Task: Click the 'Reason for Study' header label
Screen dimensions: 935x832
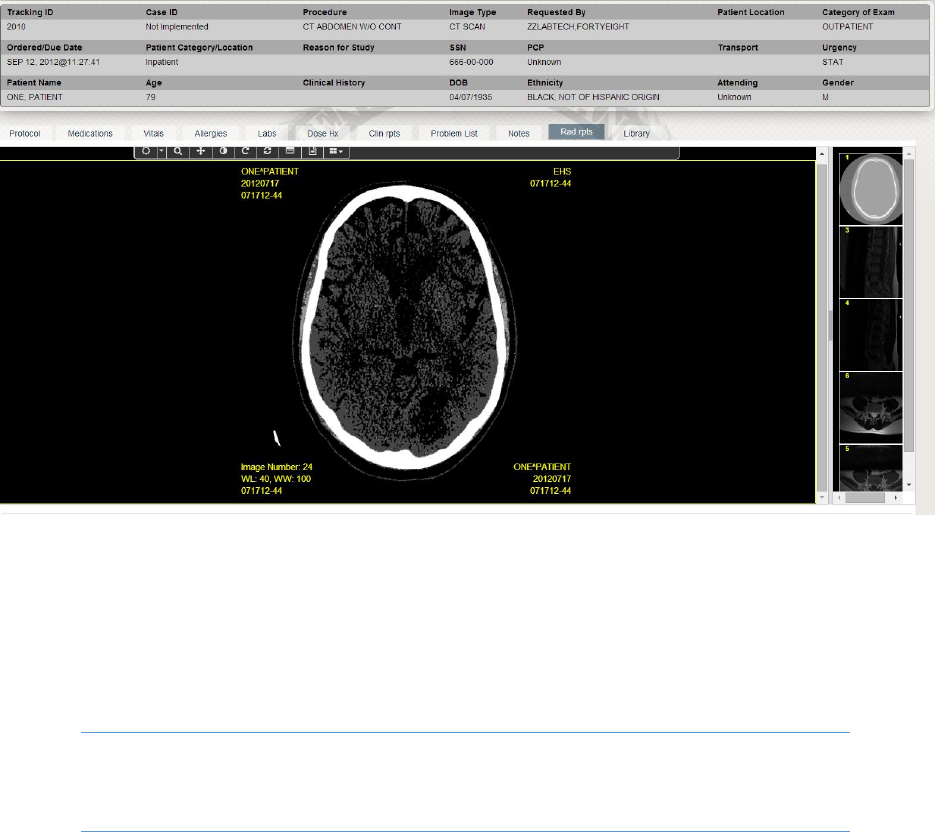Action: (338, 47)
